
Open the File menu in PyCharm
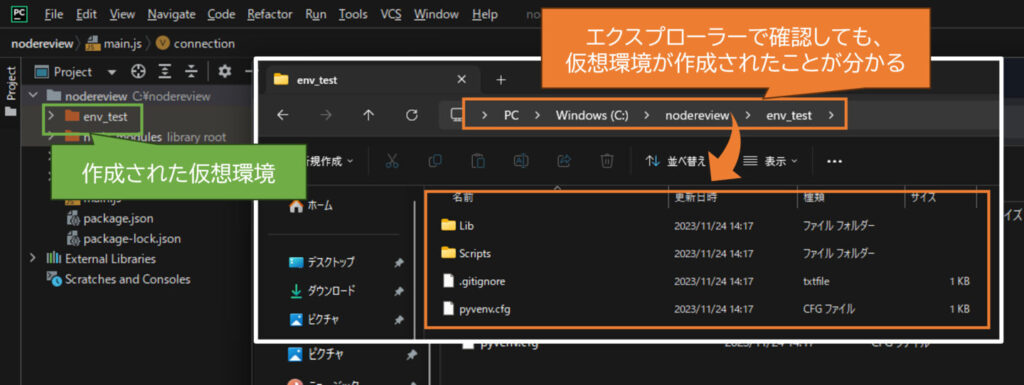coord(54,14)
